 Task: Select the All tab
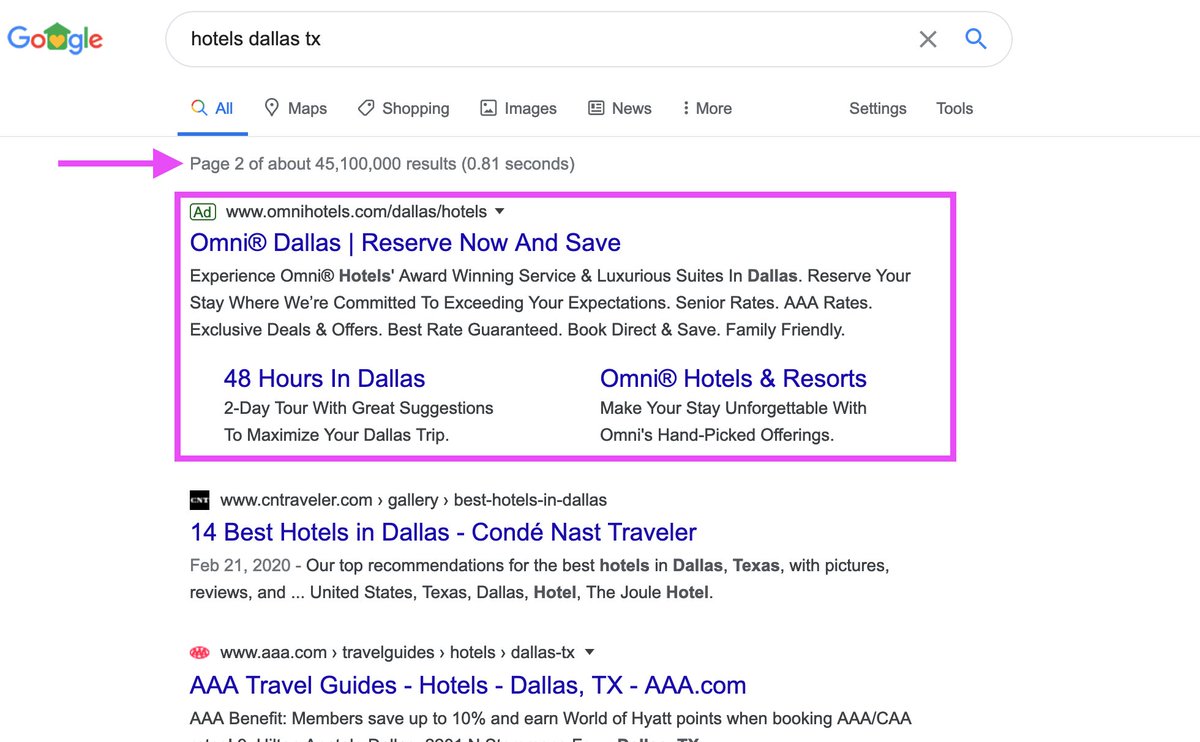(x=212, y=108)
